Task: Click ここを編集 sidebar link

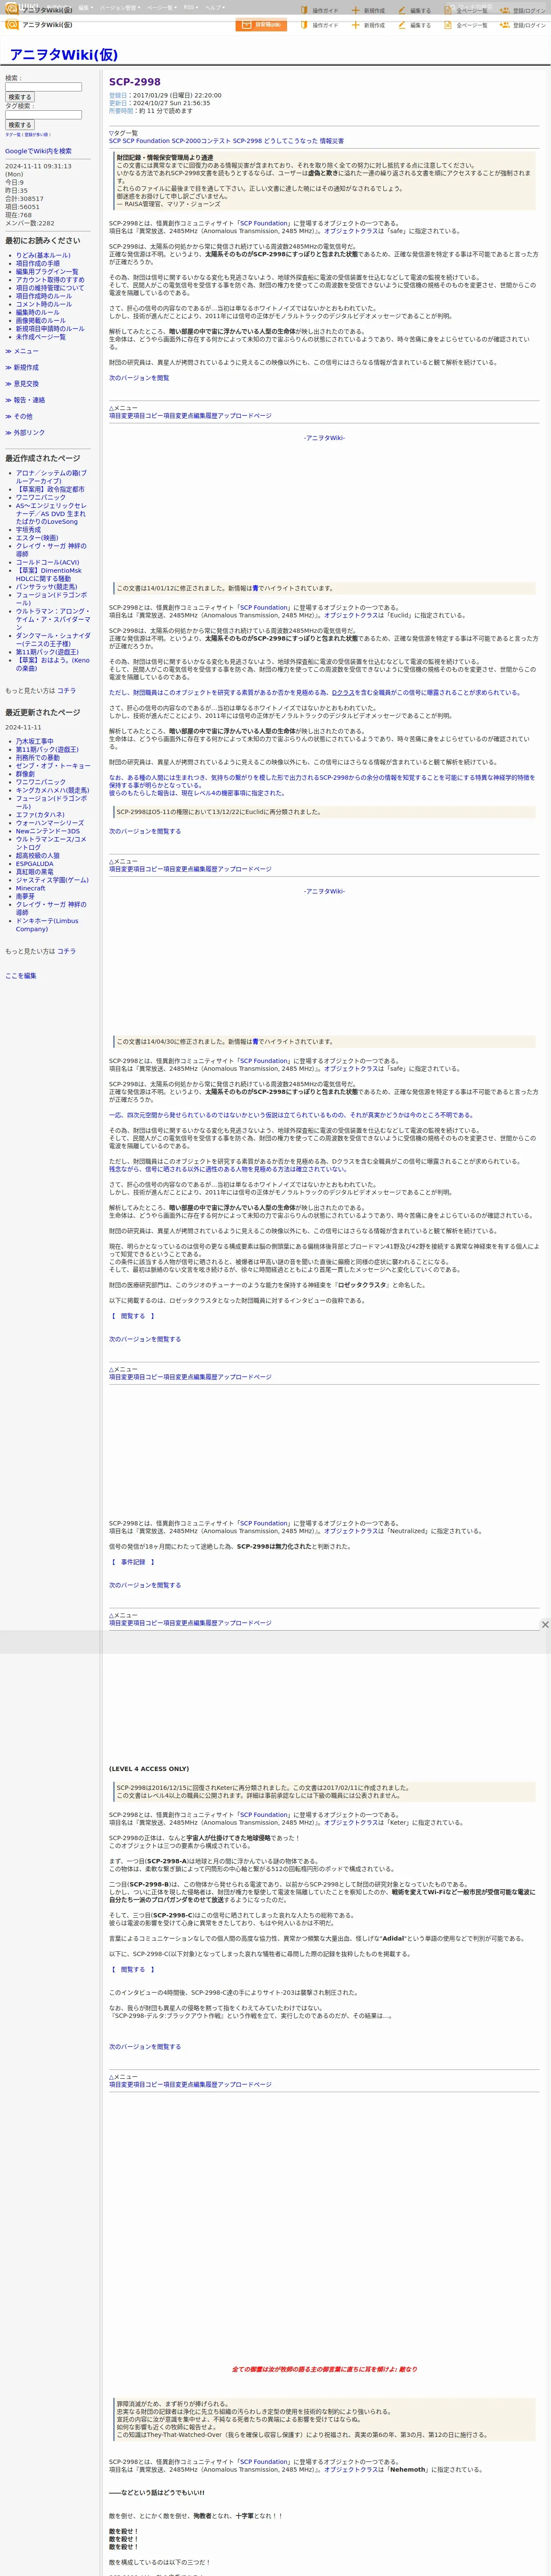Action: tap(21, 975)
